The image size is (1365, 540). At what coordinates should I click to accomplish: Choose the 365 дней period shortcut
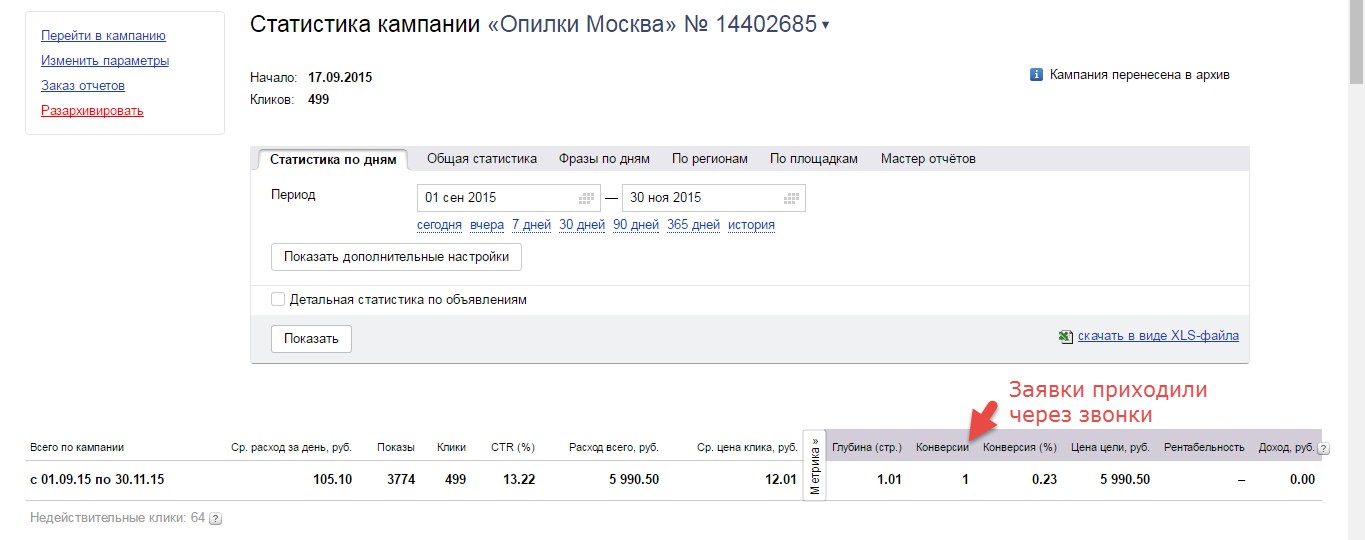point(693,225)
